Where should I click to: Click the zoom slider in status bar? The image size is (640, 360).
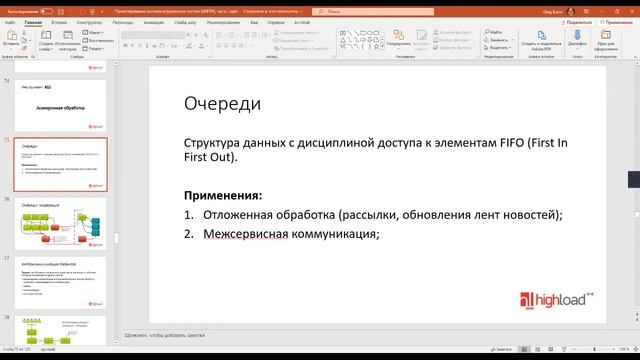click(x=594, y=349)
